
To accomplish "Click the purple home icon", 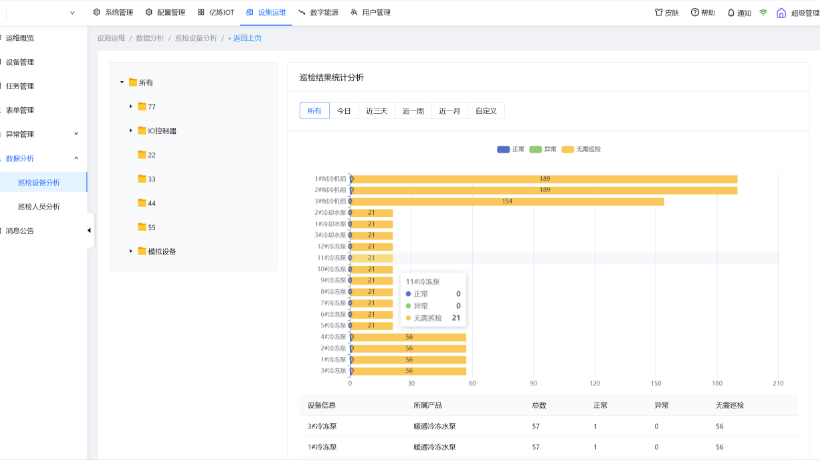I will tap(781, 13).
